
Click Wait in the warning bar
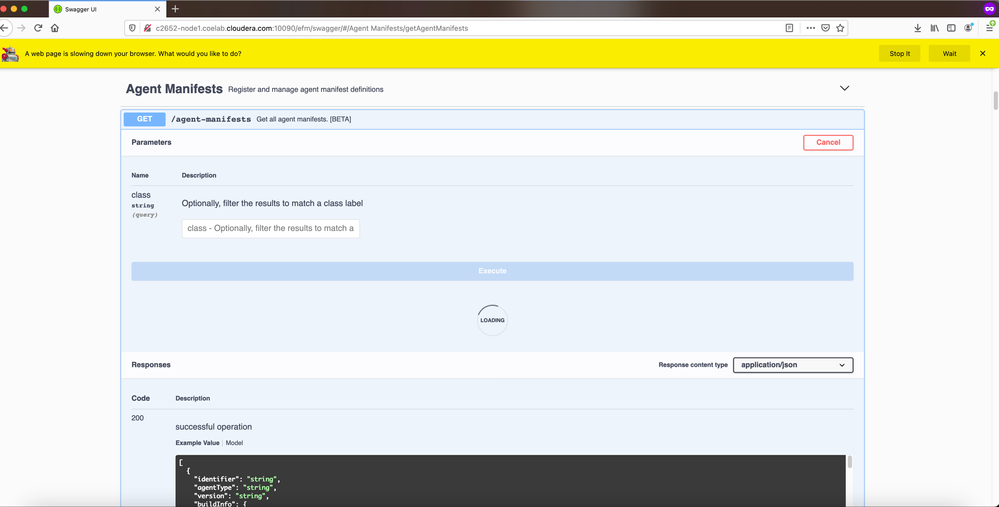point(949,54)
